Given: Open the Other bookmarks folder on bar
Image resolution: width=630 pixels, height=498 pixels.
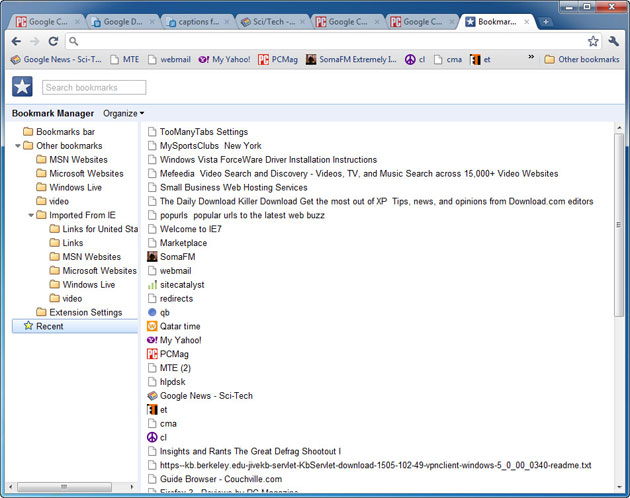Looking at the screenshot, I should point(582,59).
